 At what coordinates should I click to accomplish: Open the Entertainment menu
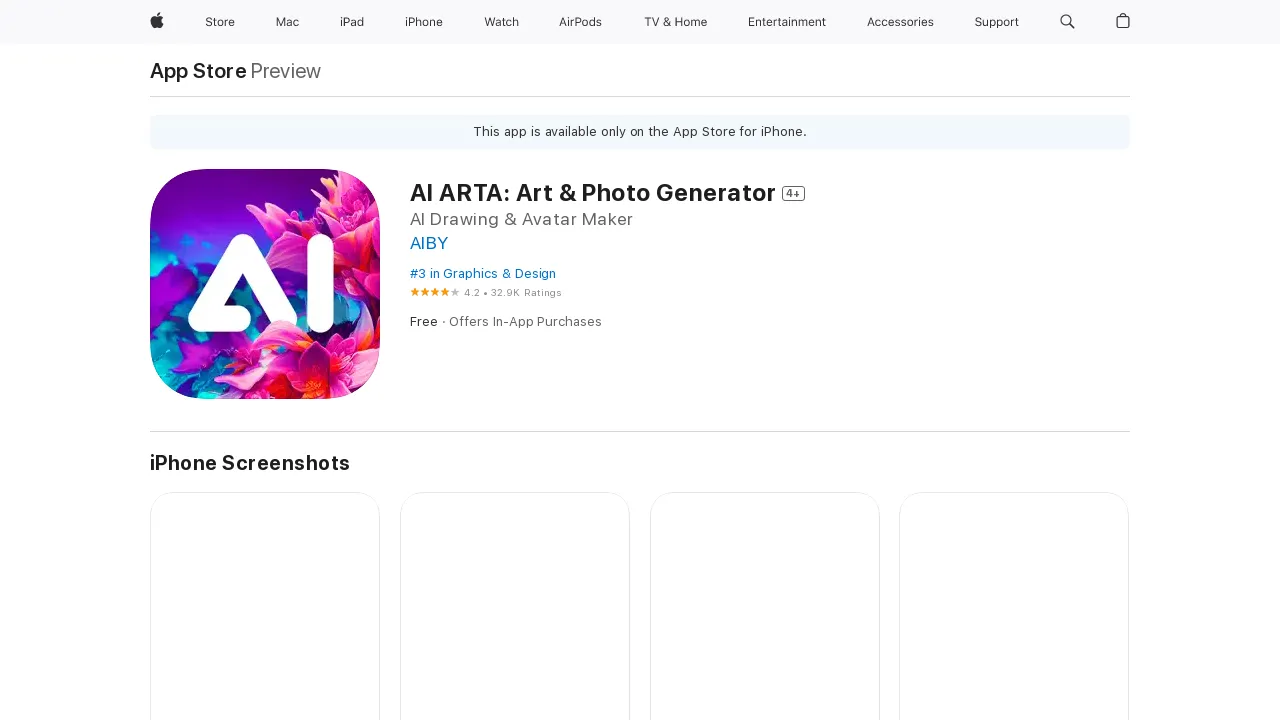pos(787,22)
